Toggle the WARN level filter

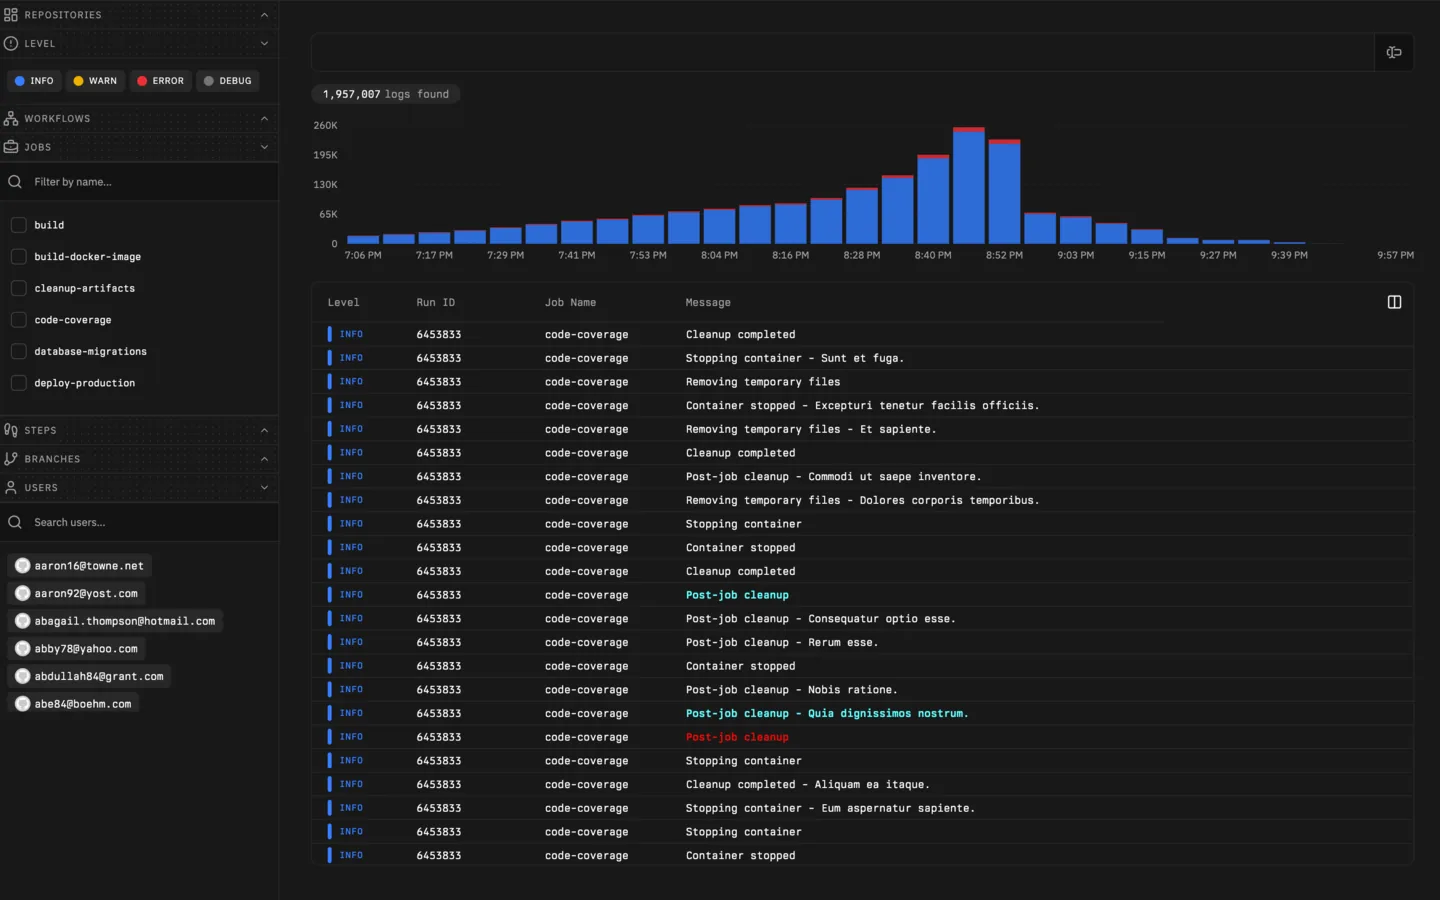click(95, 81)
